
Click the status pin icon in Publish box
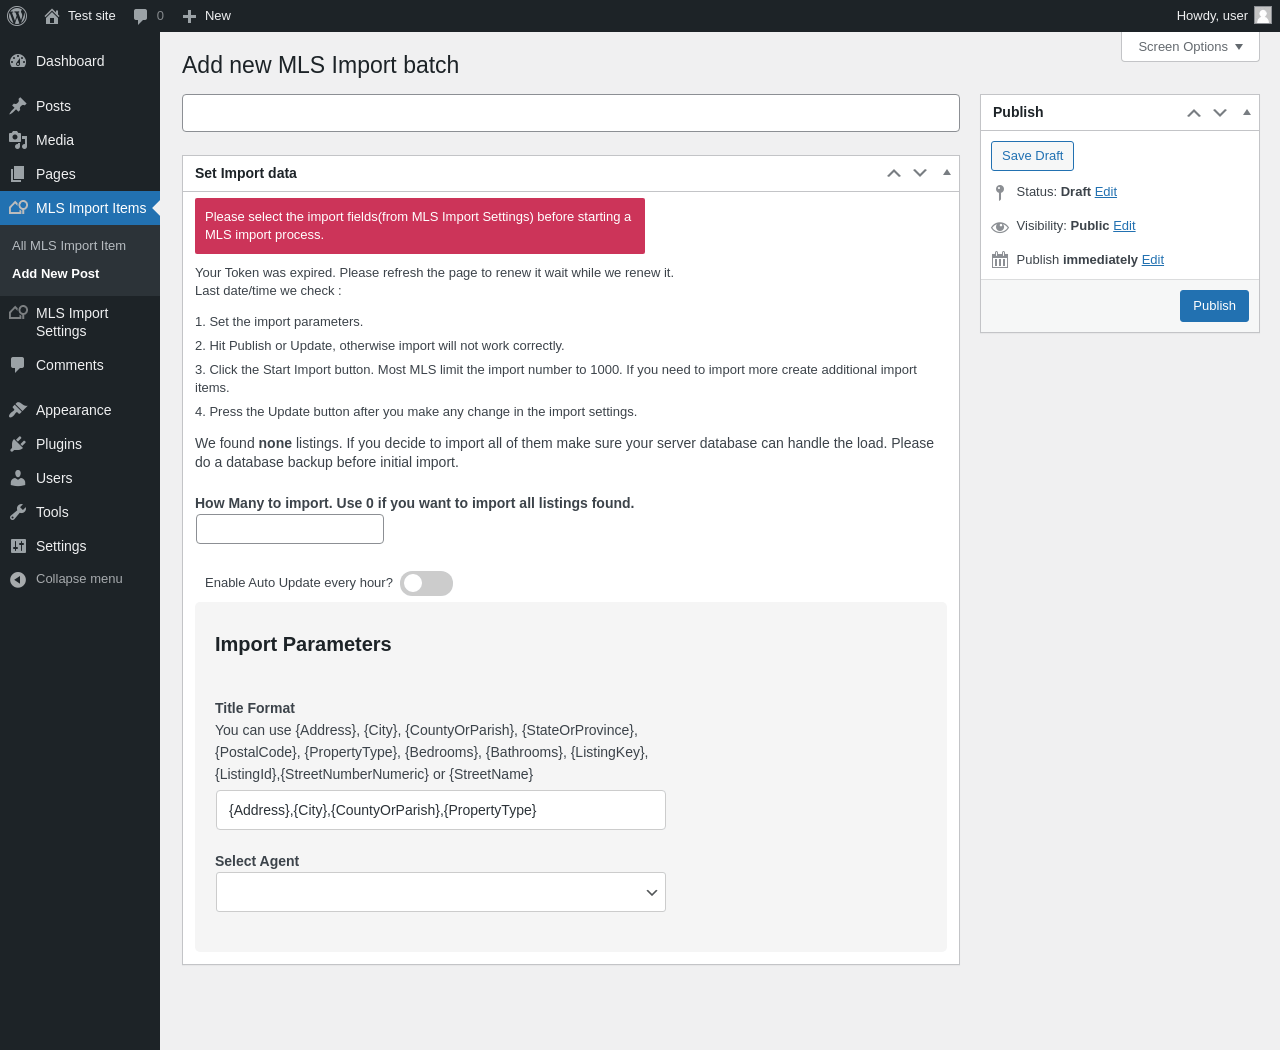pos(1000,192)
